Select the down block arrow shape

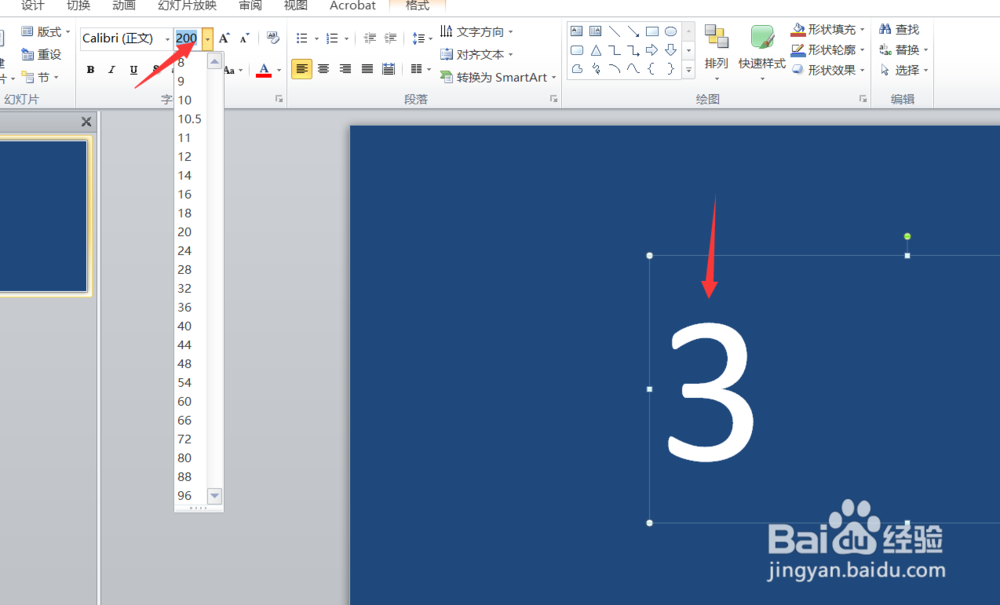tap(670, 50)
